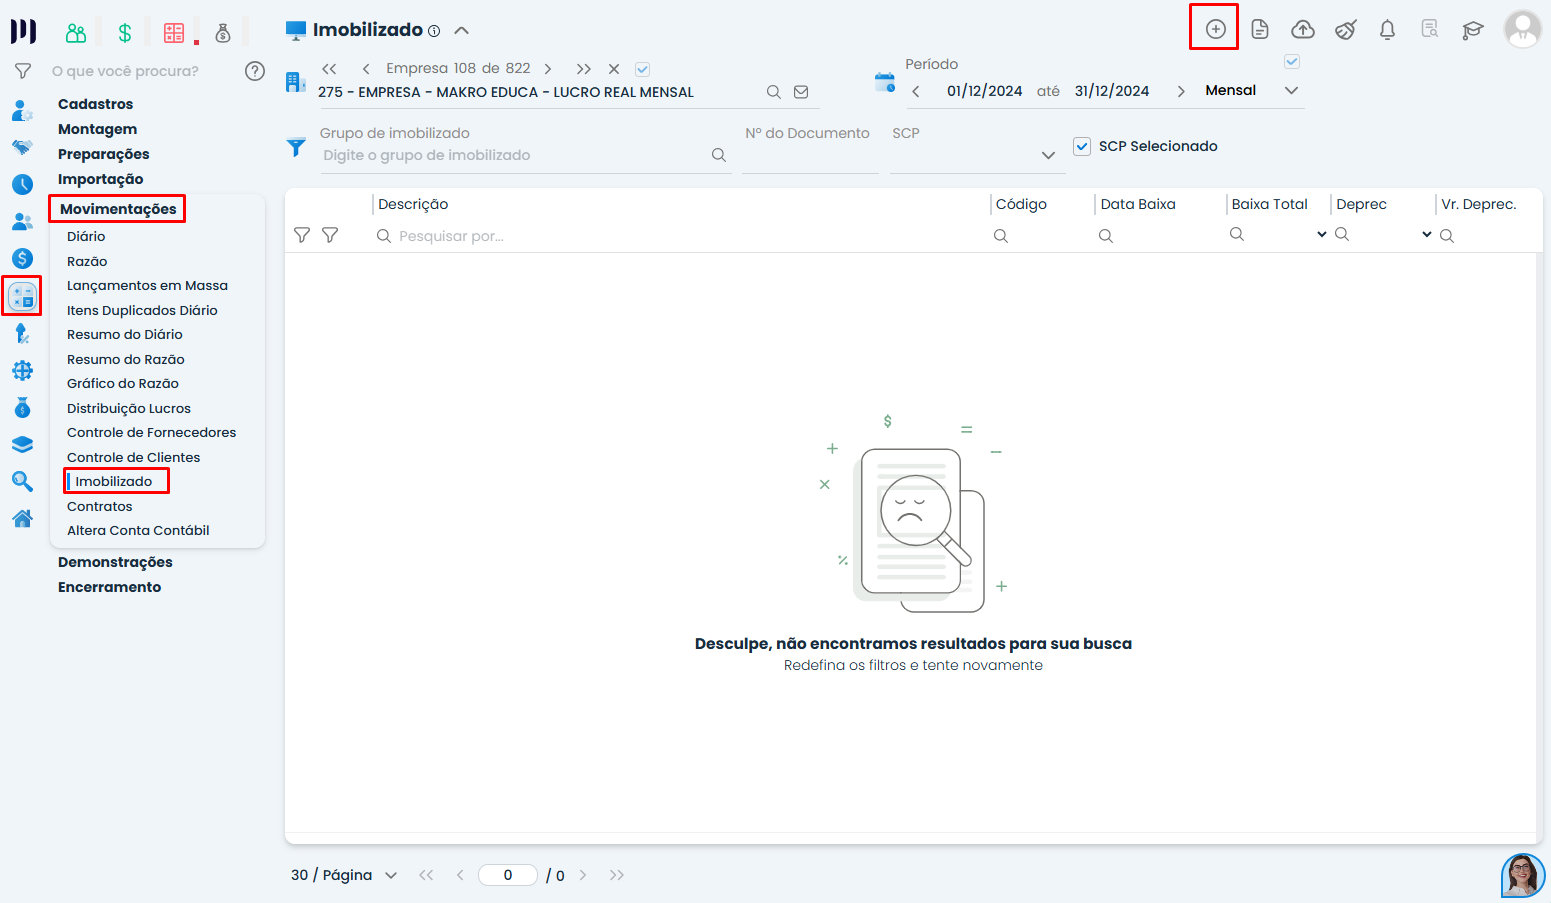Open the magnifying glass sidebar icon

[22, 482]
